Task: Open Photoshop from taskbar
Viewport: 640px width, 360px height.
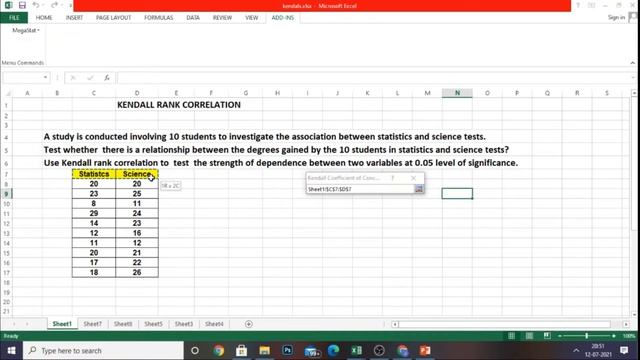Action: tap(287, 351)
